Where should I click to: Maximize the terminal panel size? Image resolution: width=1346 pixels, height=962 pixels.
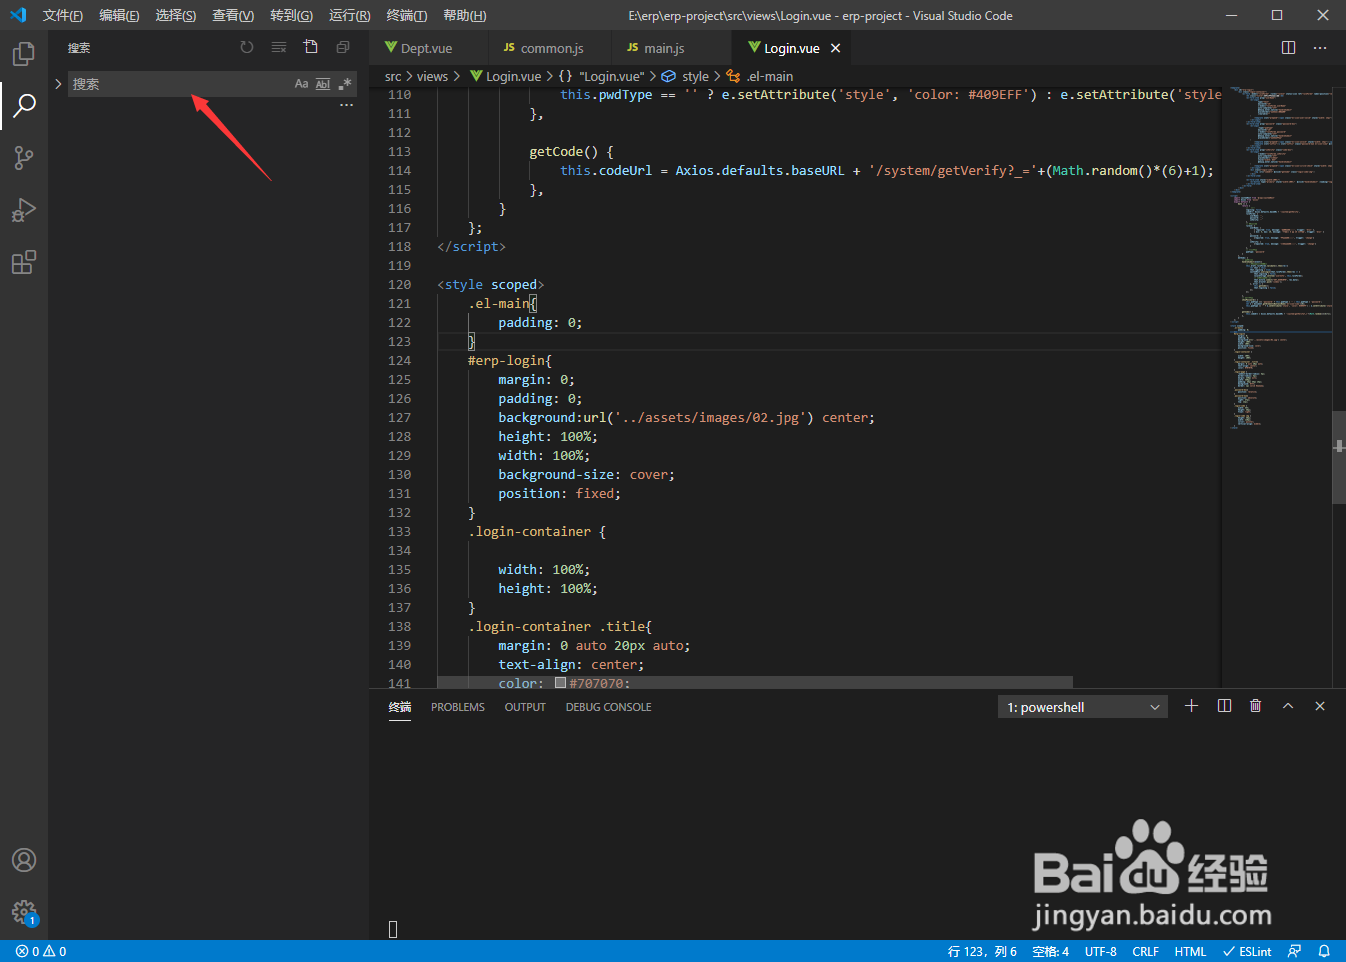tap(1288, 706)
